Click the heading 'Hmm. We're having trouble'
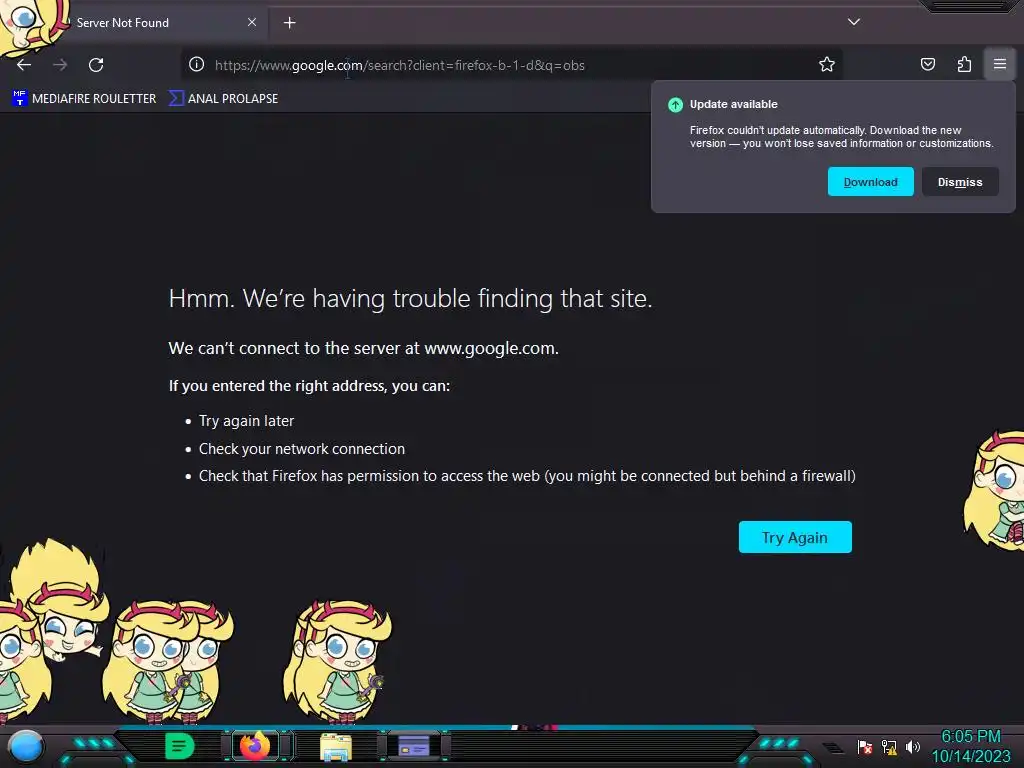 click(x=410, y=298)
